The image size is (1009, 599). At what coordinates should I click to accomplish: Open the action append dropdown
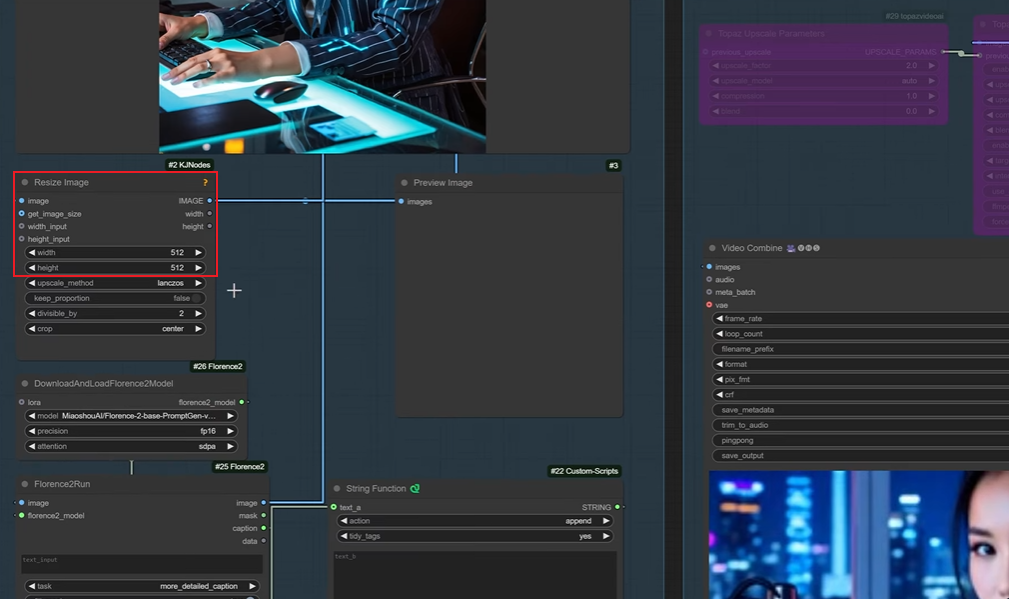(475, 521)
